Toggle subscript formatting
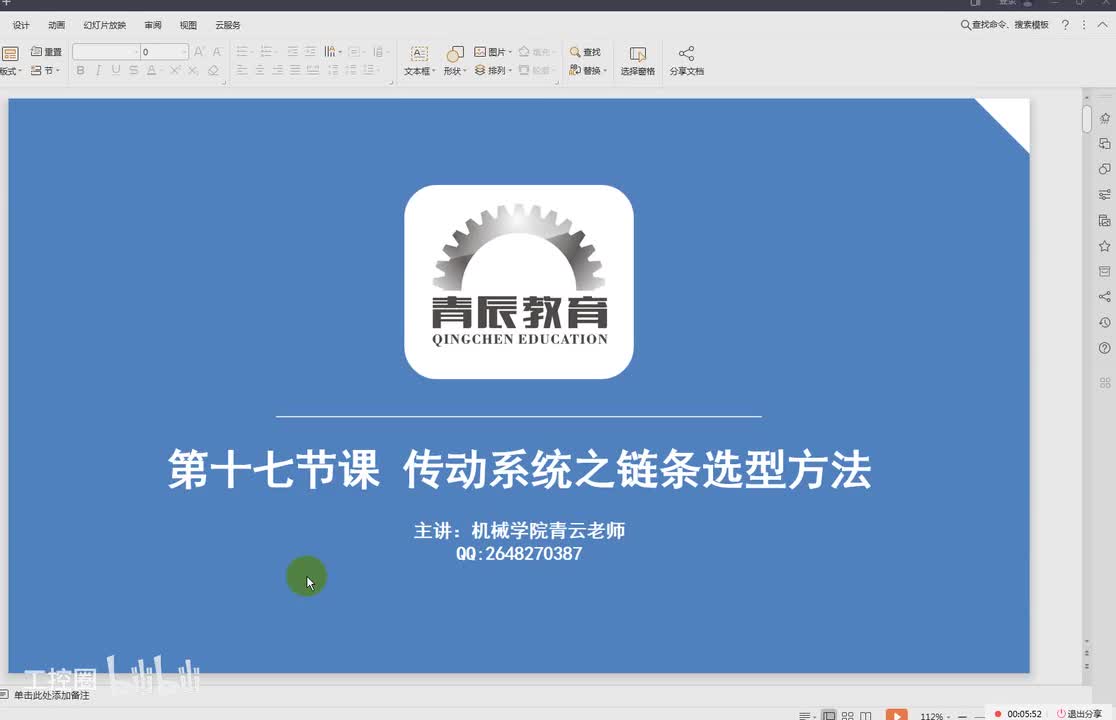 tap(193, 70)
